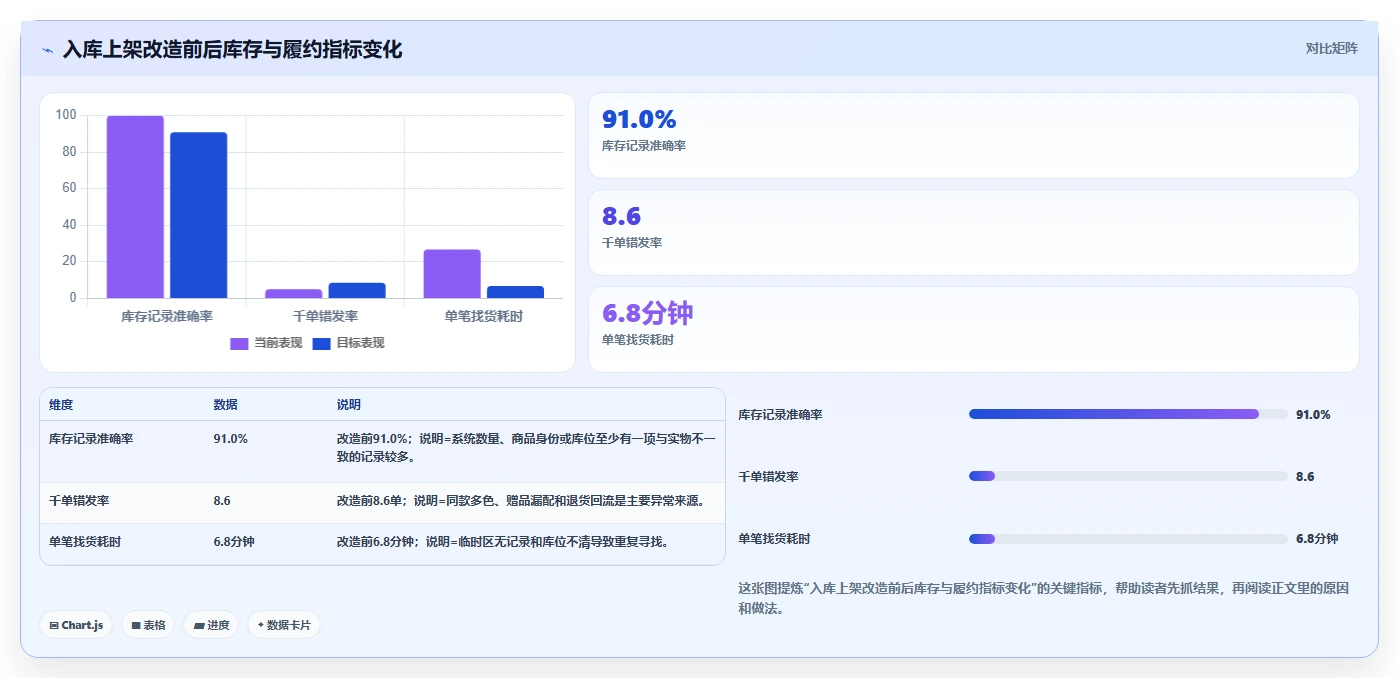Click the 库存记录准确率 progress row label
Viewport: 1399px width, 678px height.
pos(780,414)
